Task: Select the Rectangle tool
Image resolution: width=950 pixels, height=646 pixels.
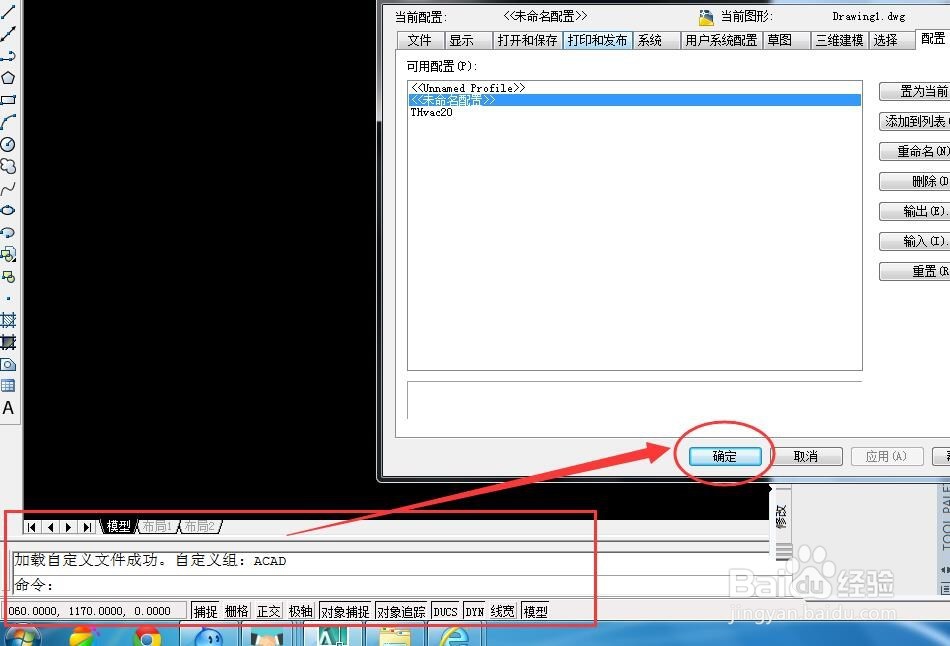Action: [8, 100]
